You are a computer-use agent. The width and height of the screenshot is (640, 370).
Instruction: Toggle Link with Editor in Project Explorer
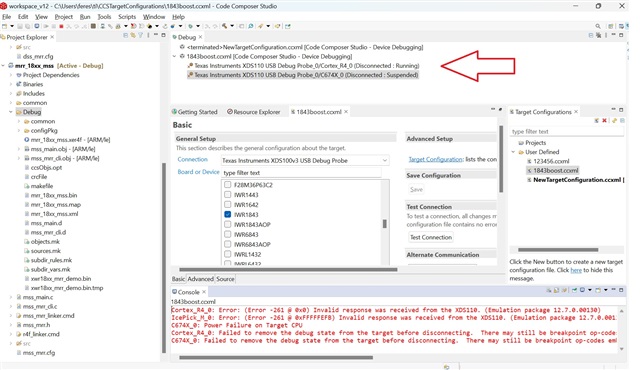pyautogui.click(x=133, y=35)
